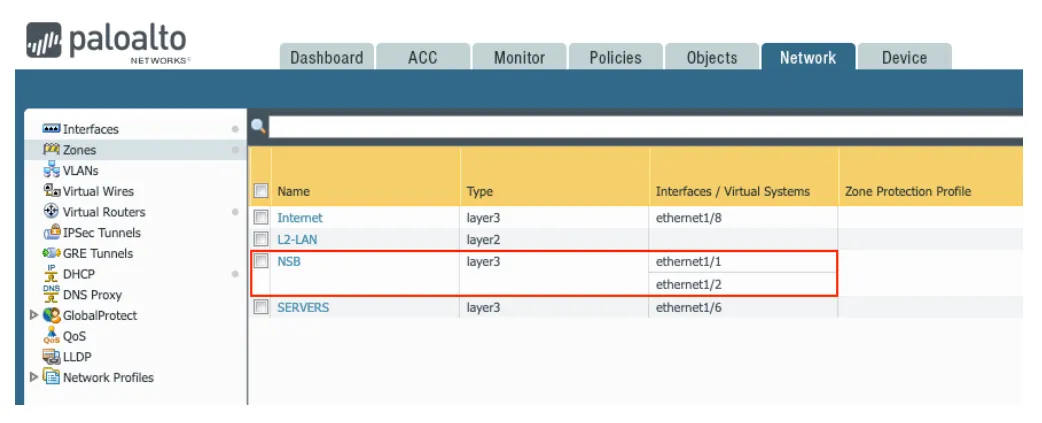This screenshot has height=423, width=1042.
Task: Open the Internet zone link
Action: click(x=300, y=218)
